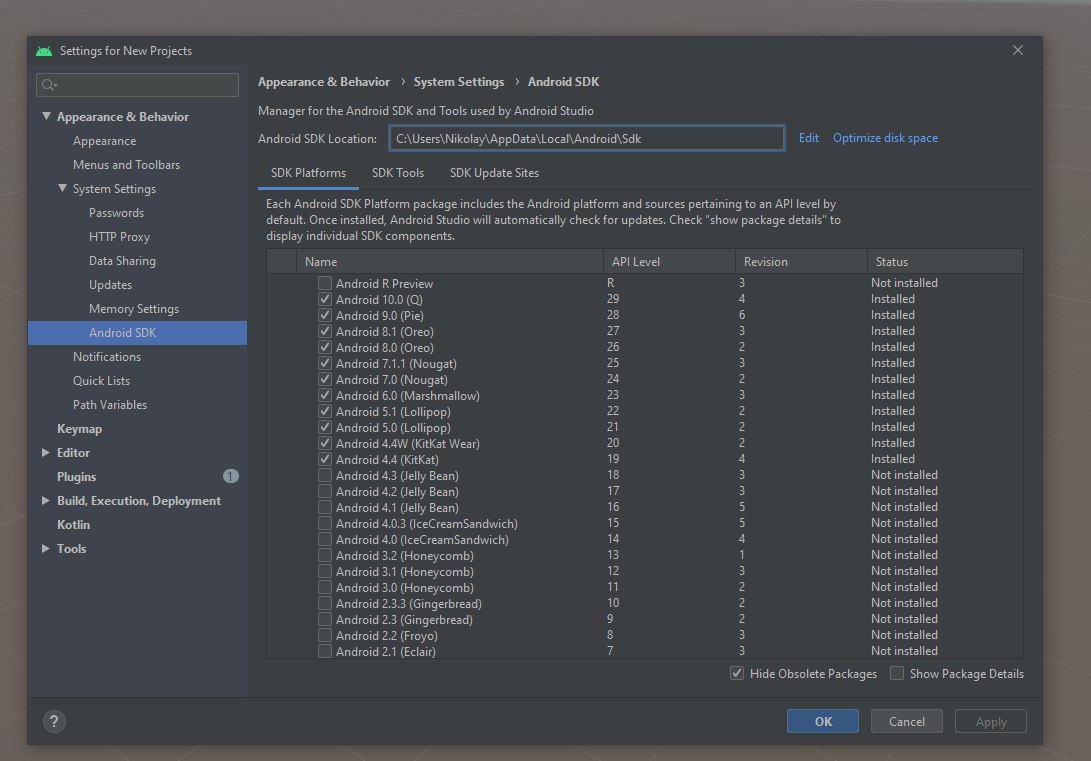Click the Plugins update count badge
1091x761 pixels.
tap(230, 476)
